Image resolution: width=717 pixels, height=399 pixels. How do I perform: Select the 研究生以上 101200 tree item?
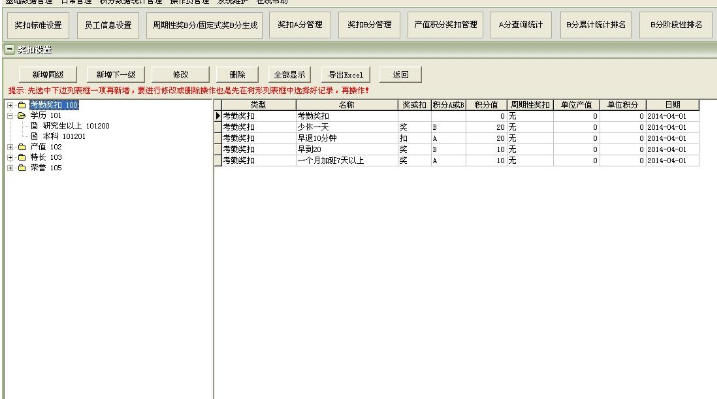point(76,126)
